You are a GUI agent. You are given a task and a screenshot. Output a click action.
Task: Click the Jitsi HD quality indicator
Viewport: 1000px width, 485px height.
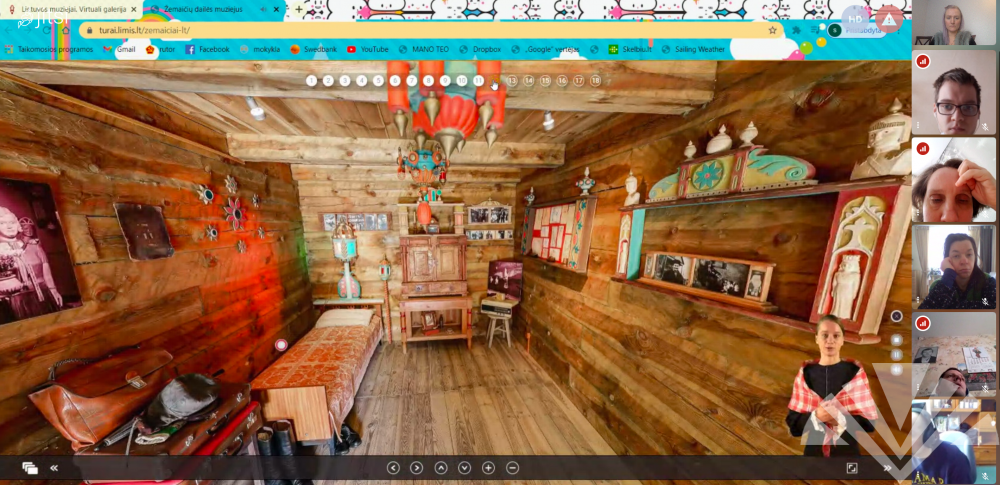[x=855, y=19]
